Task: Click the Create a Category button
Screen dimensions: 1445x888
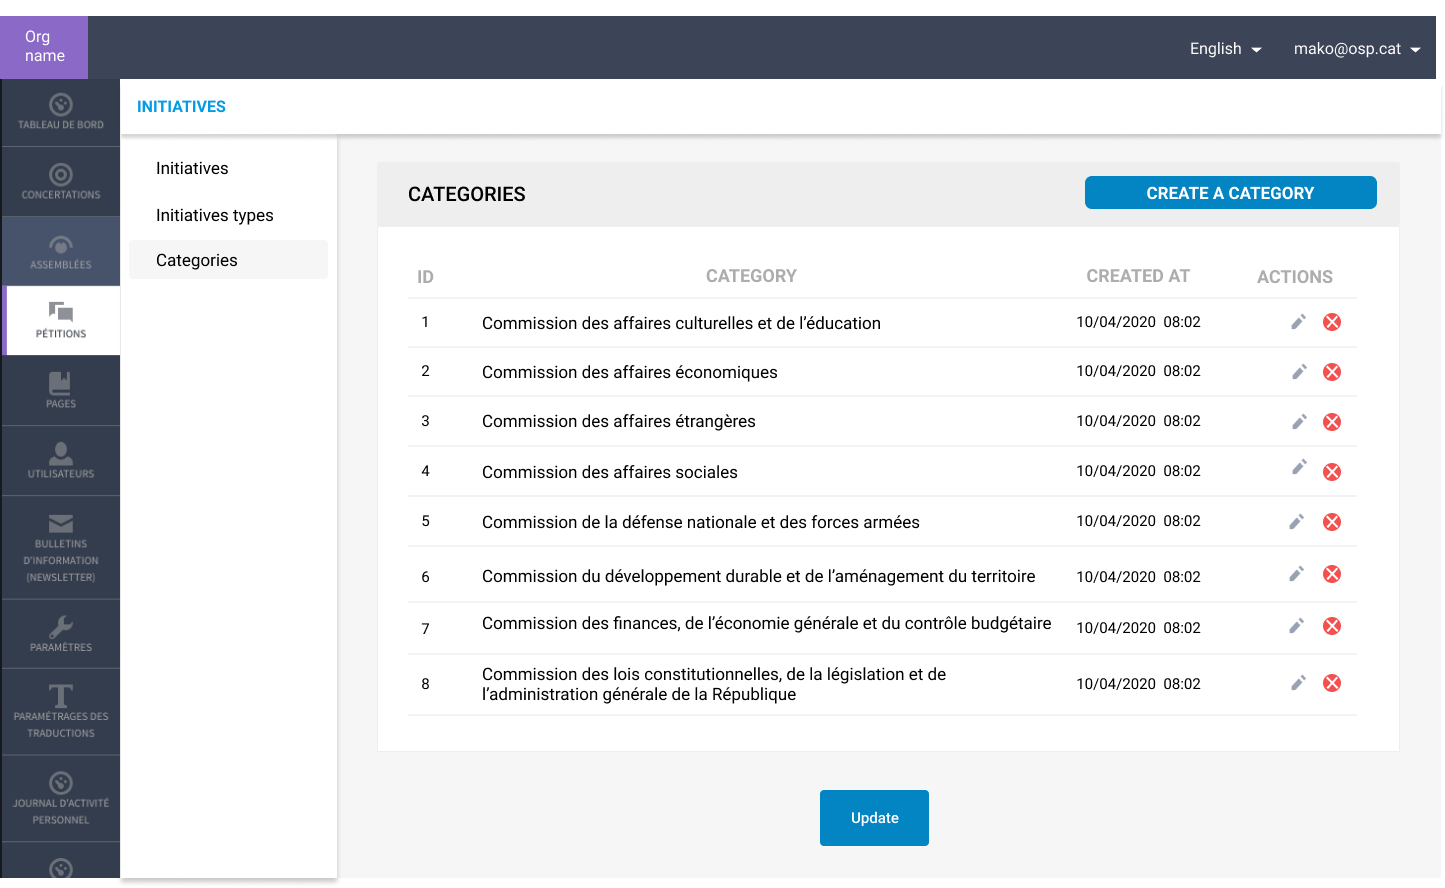Action: (1230, 193)
